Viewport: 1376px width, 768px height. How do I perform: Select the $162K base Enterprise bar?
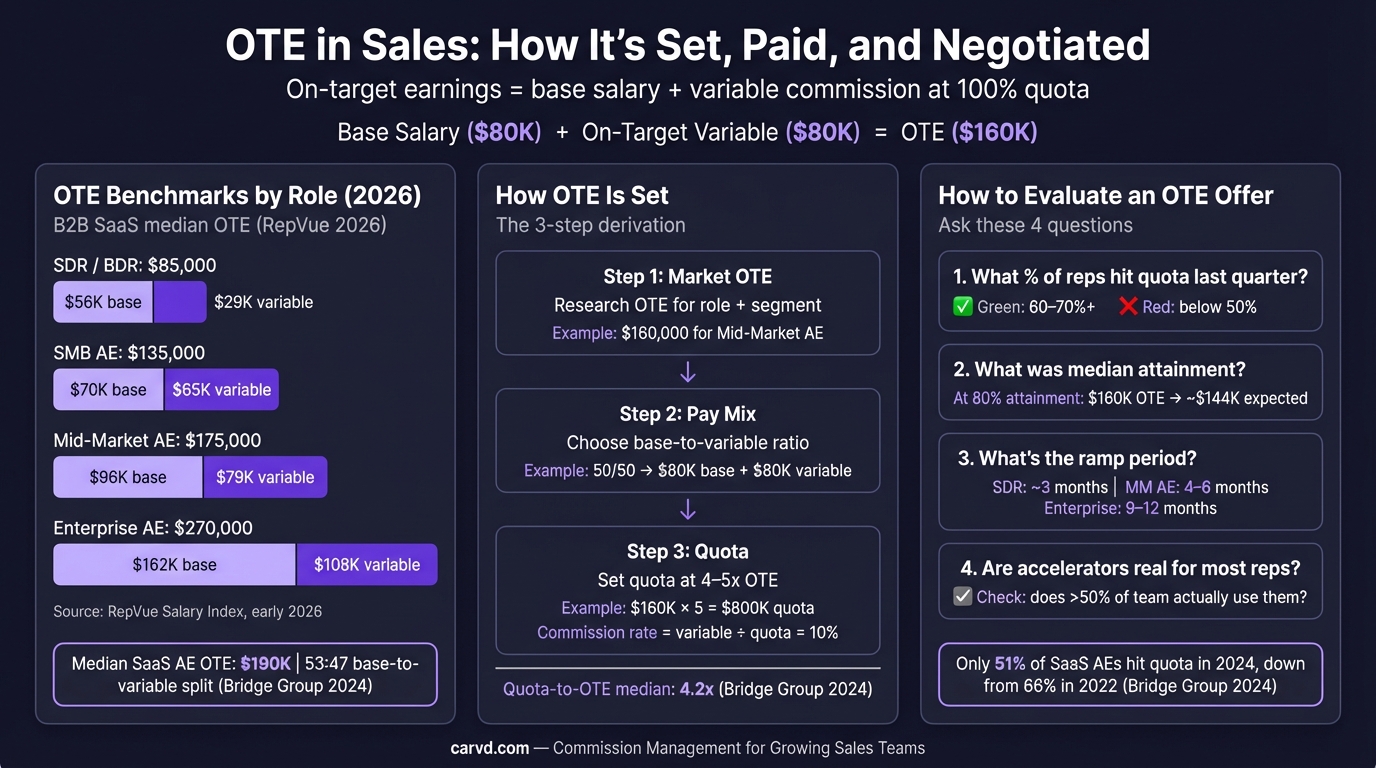pyautogui.click(x=175, y=565)
